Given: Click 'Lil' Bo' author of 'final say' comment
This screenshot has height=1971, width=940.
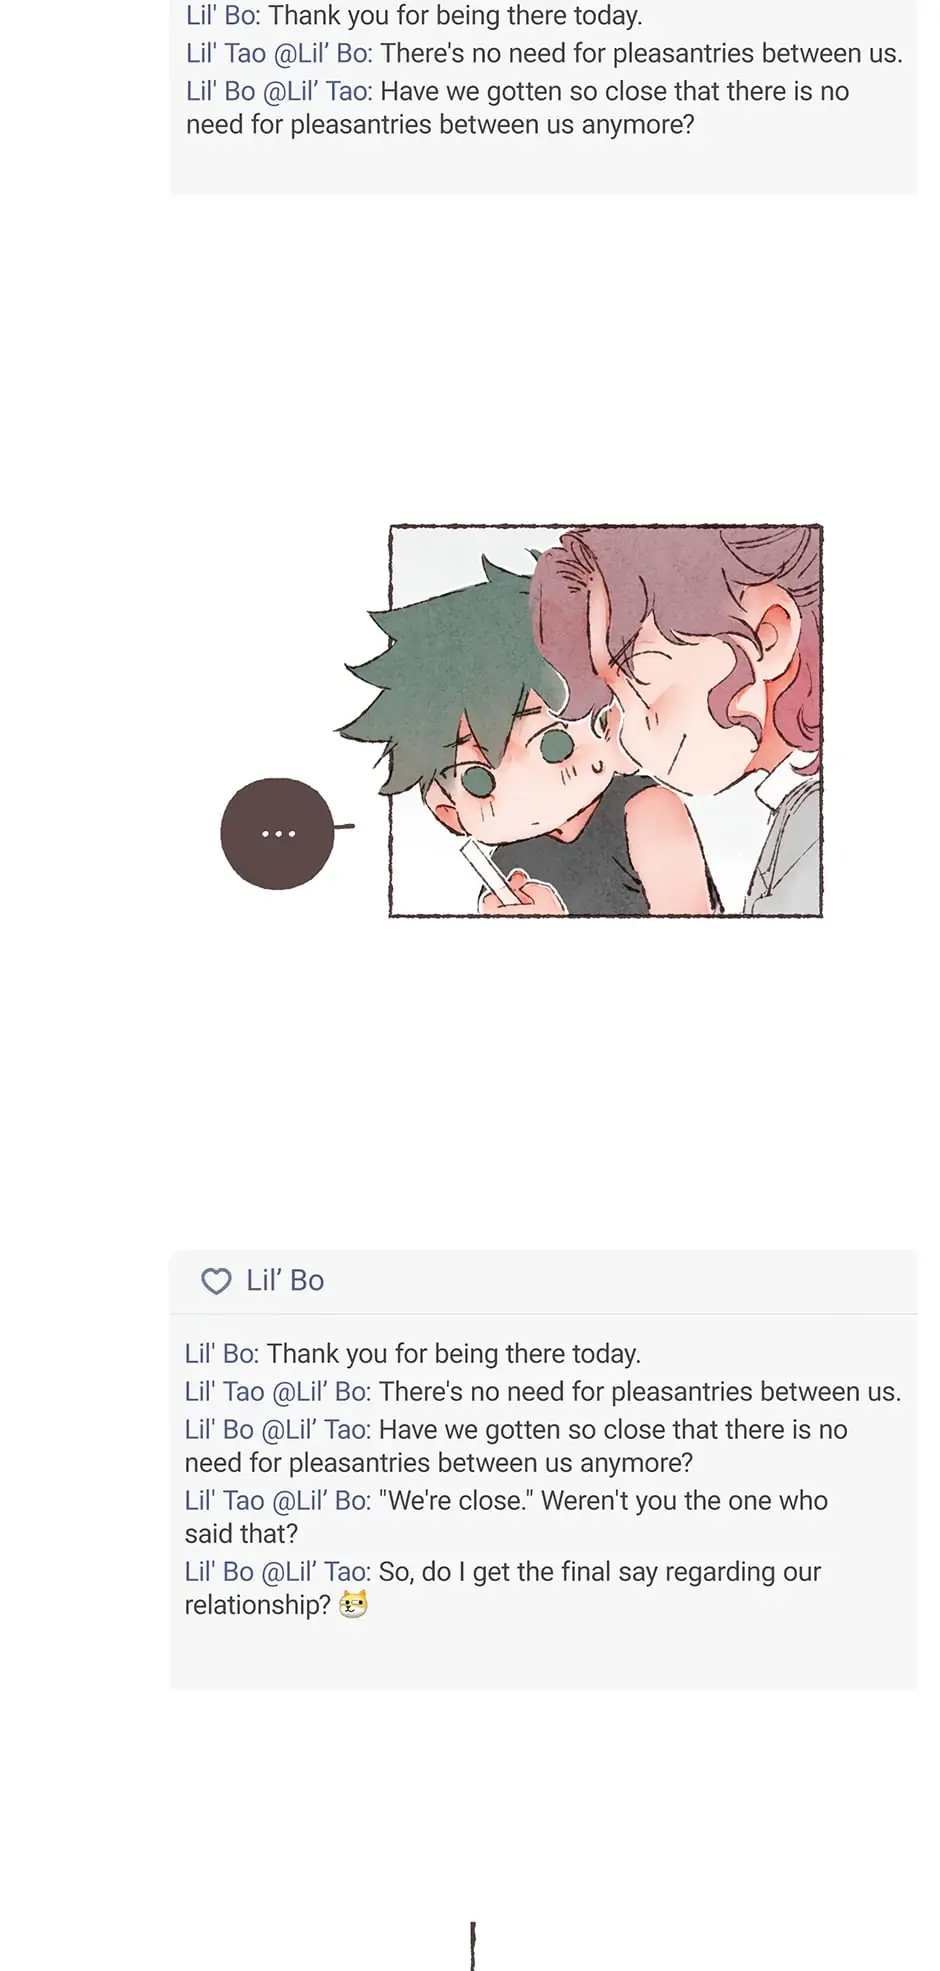Looking at the screenshot, I should 220,1572.
